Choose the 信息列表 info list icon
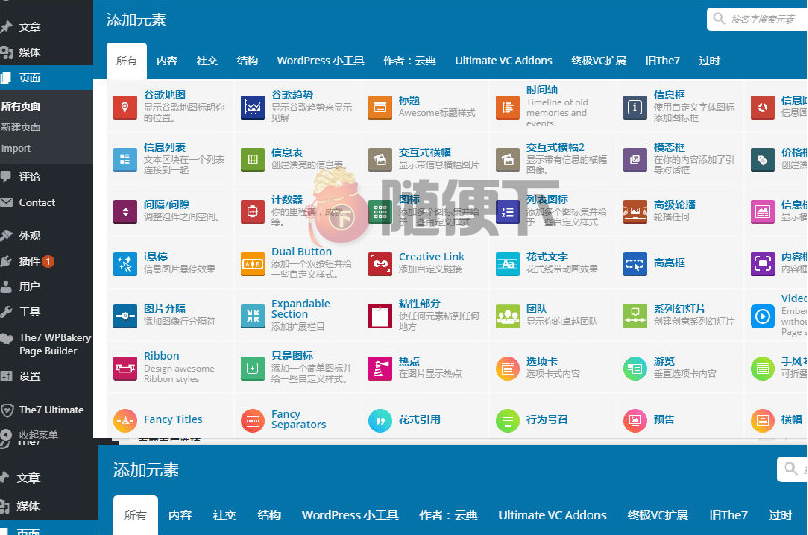The width and height of the screenshot is (808, 535). [125, 160]
